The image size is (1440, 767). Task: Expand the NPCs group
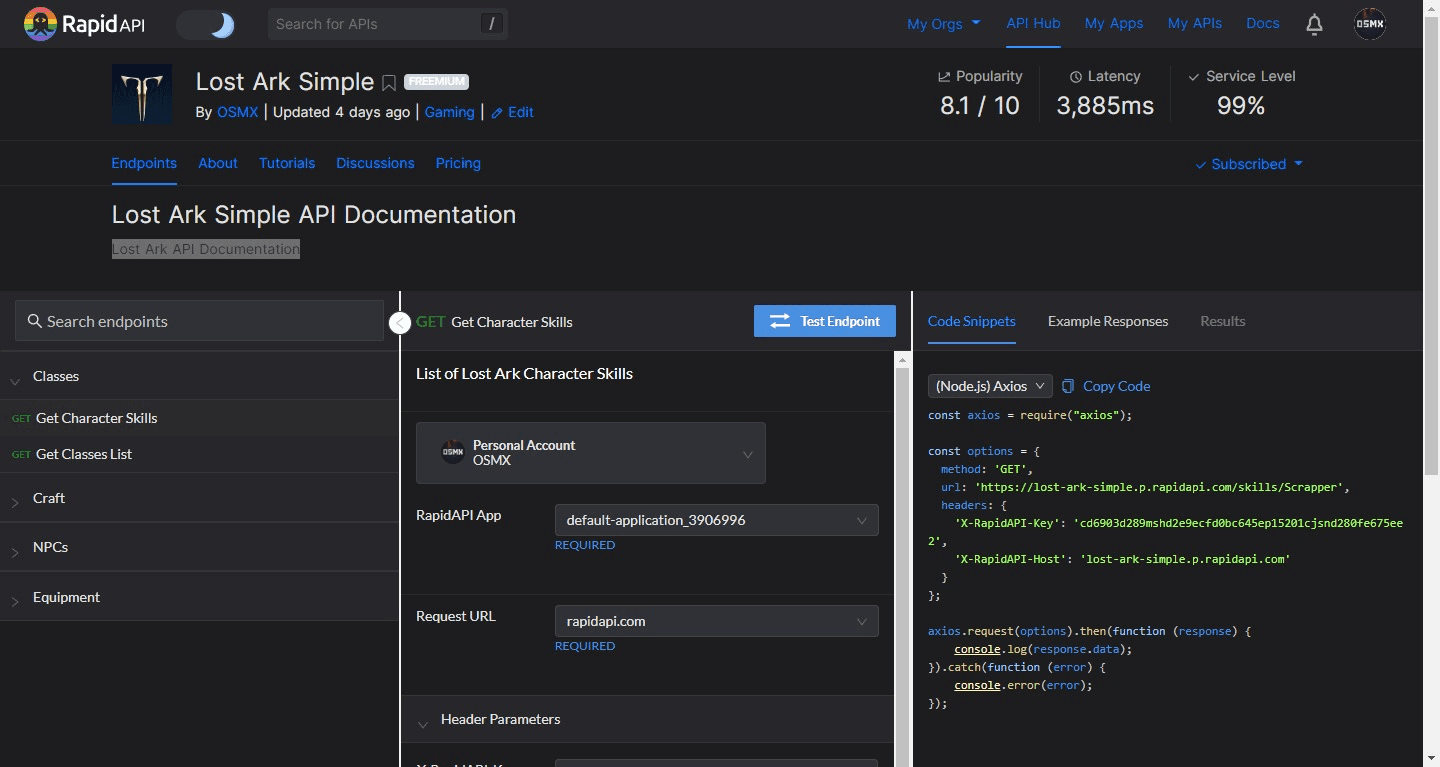click(x=199, y=547)
